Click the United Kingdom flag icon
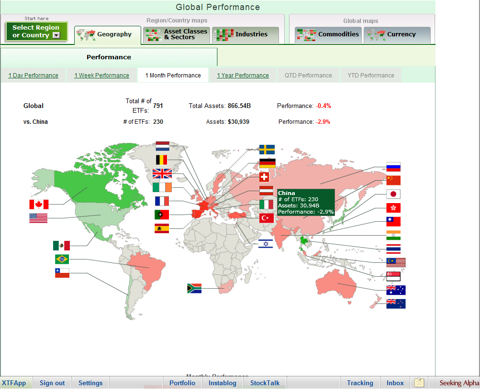This screenshot has width=480, height=389. point(162,174)
